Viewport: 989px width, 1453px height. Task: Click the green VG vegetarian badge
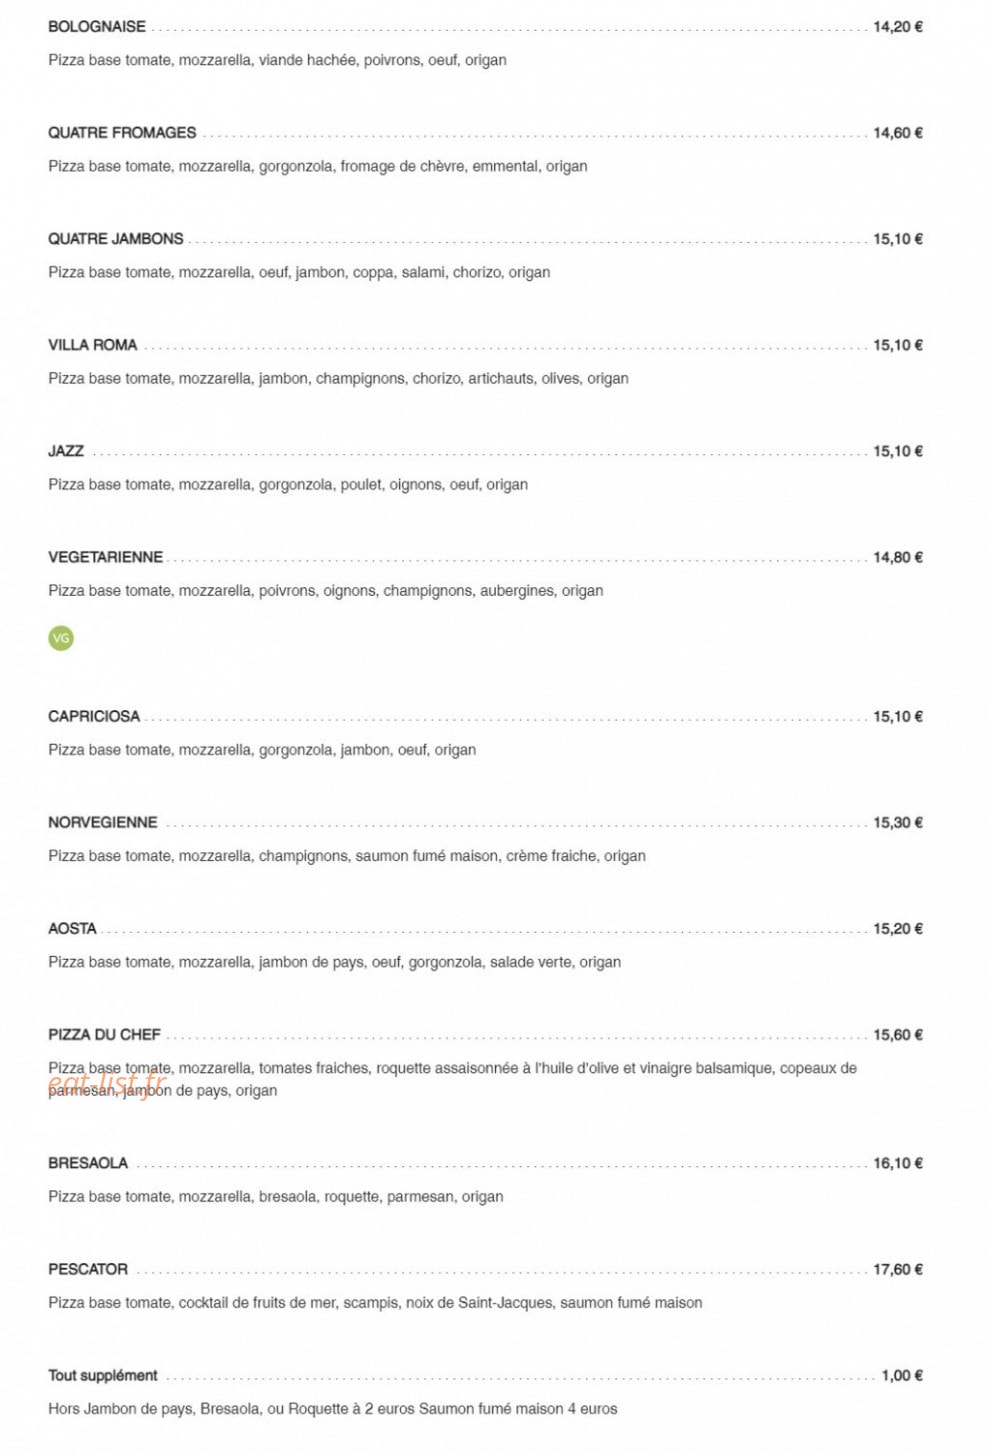click(61, 638)
